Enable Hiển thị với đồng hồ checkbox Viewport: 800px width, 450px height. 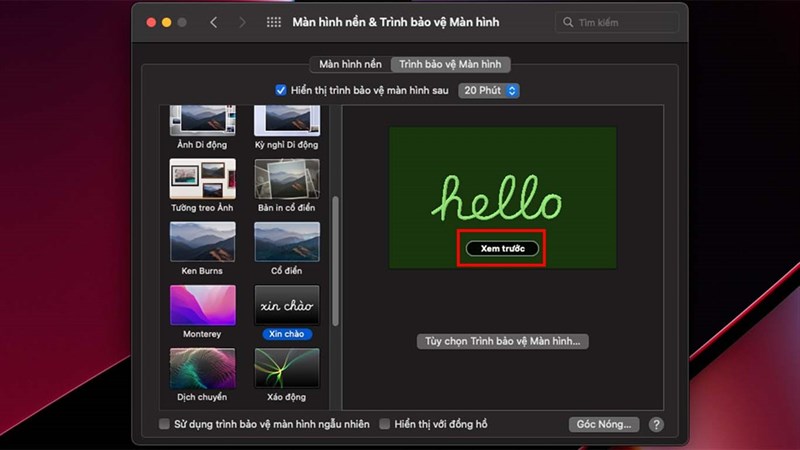(x=385, y=424)
